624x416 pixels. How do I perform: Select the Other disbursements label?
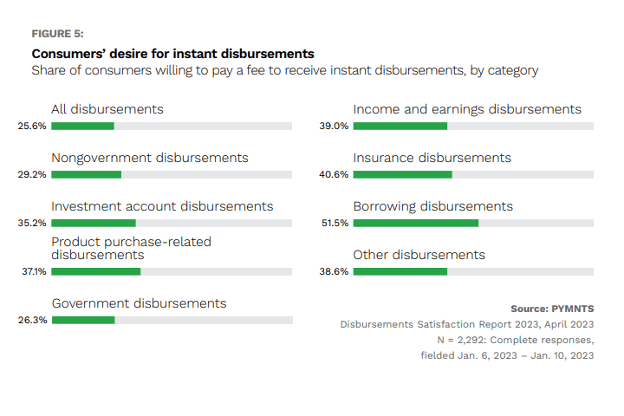point(419,255)
